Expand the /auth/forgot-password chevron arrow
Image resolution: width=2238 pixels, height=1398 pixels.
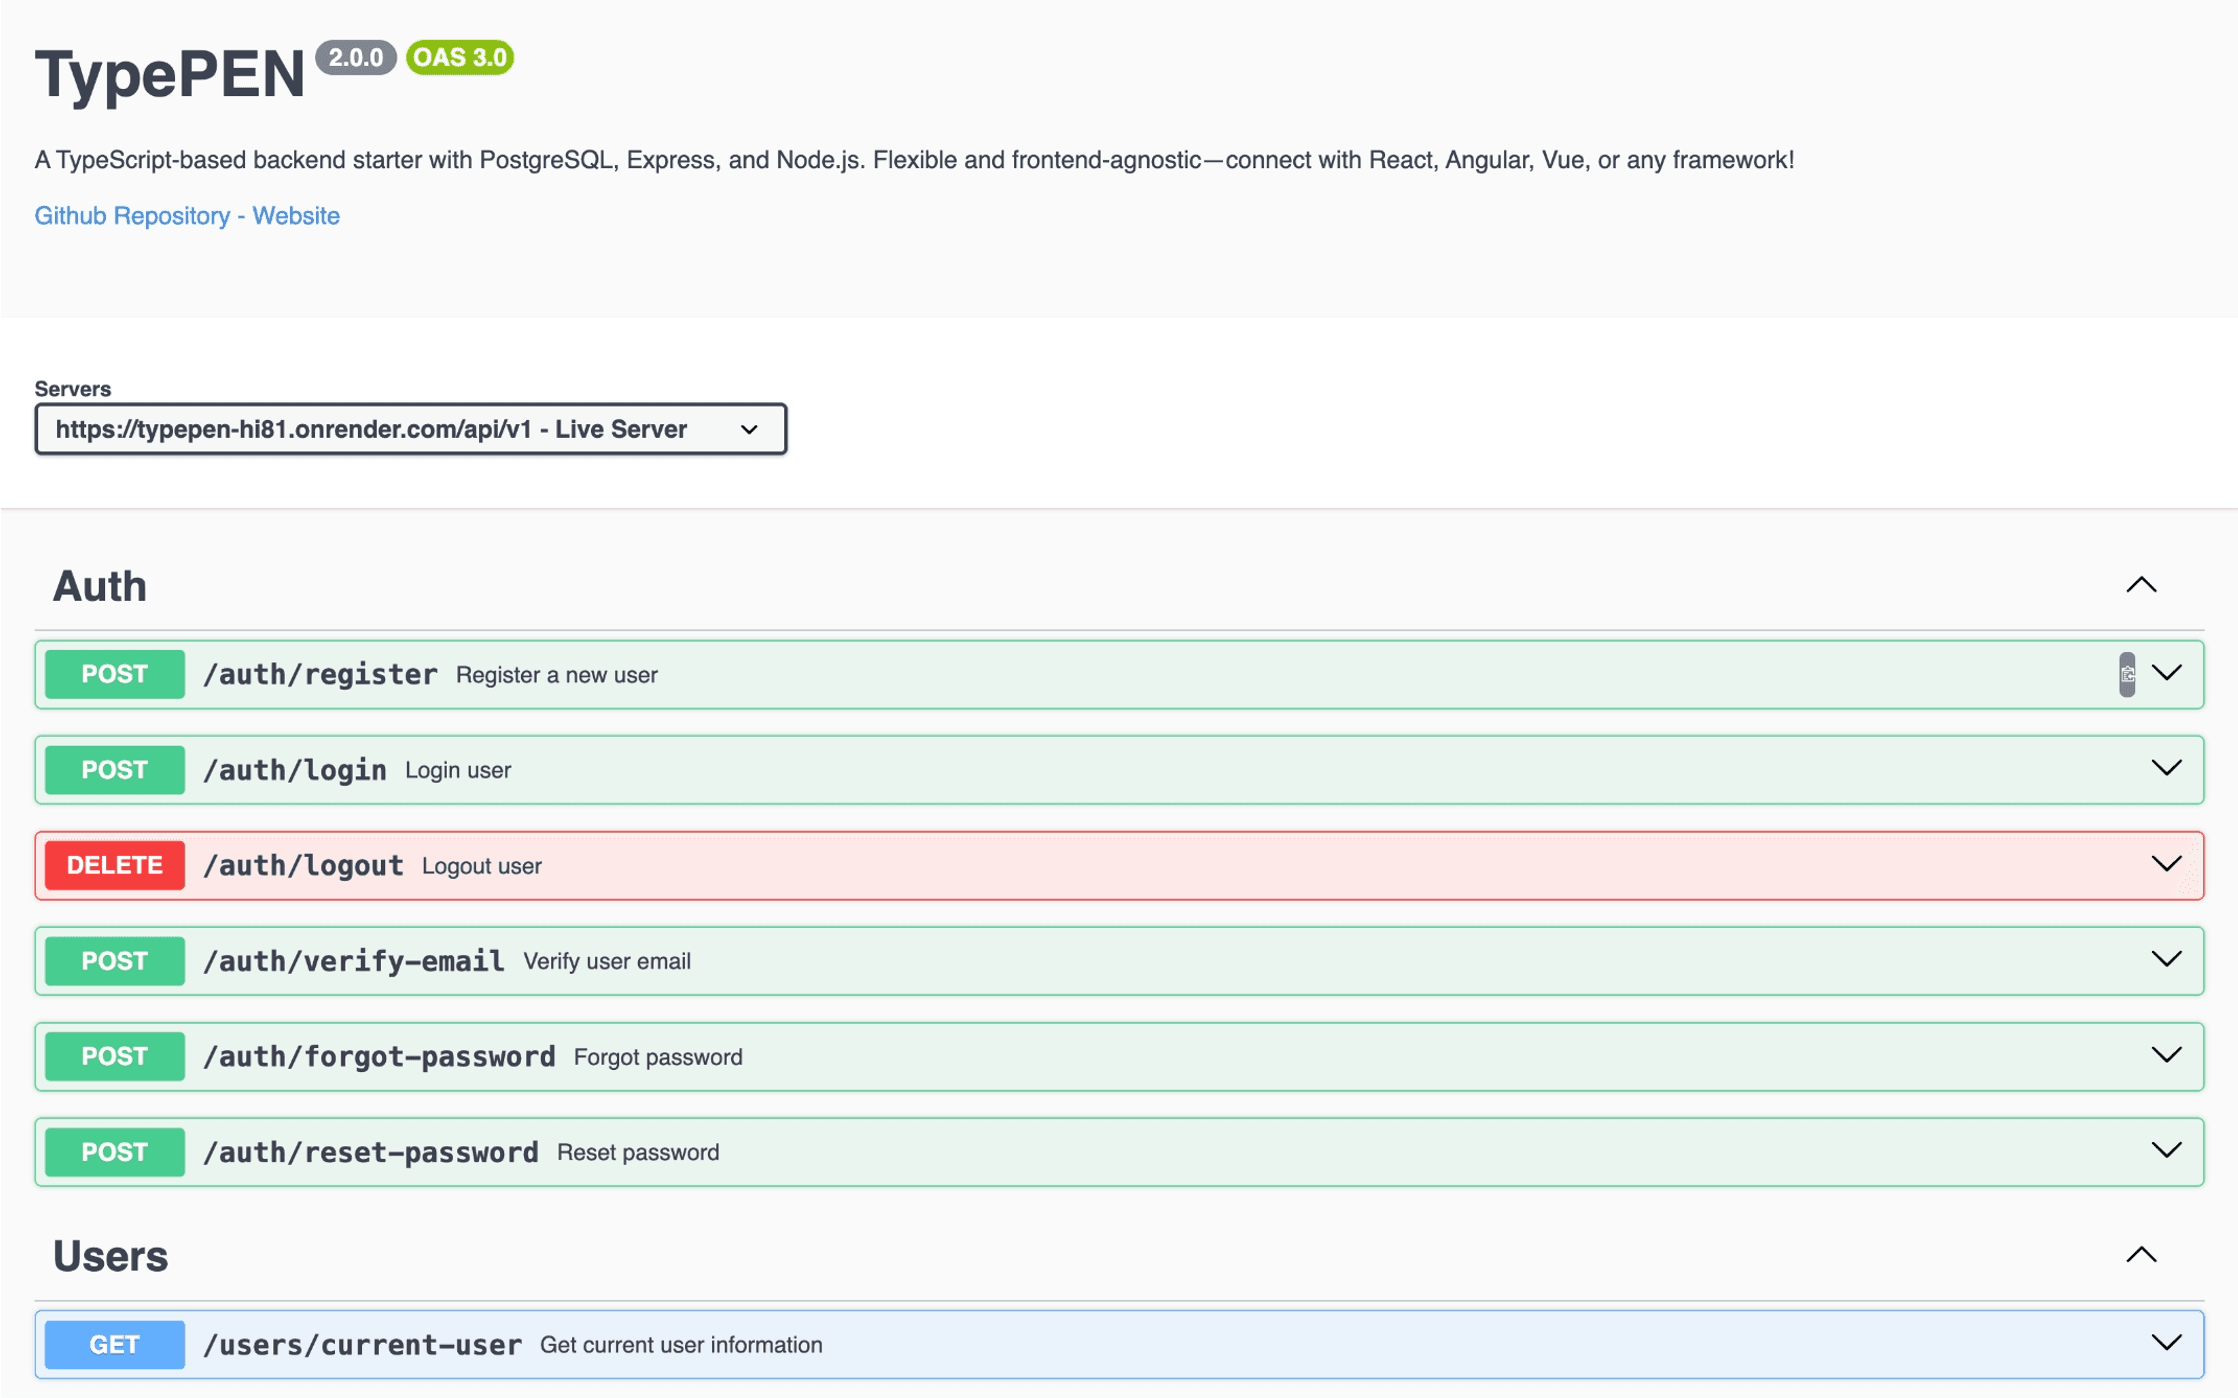(2166, 1055)
